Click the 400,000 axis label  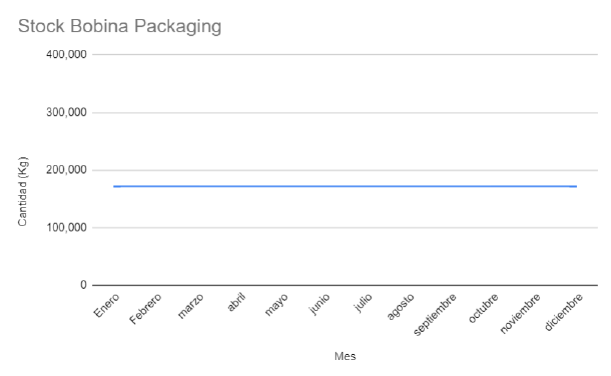coord(66,55)
